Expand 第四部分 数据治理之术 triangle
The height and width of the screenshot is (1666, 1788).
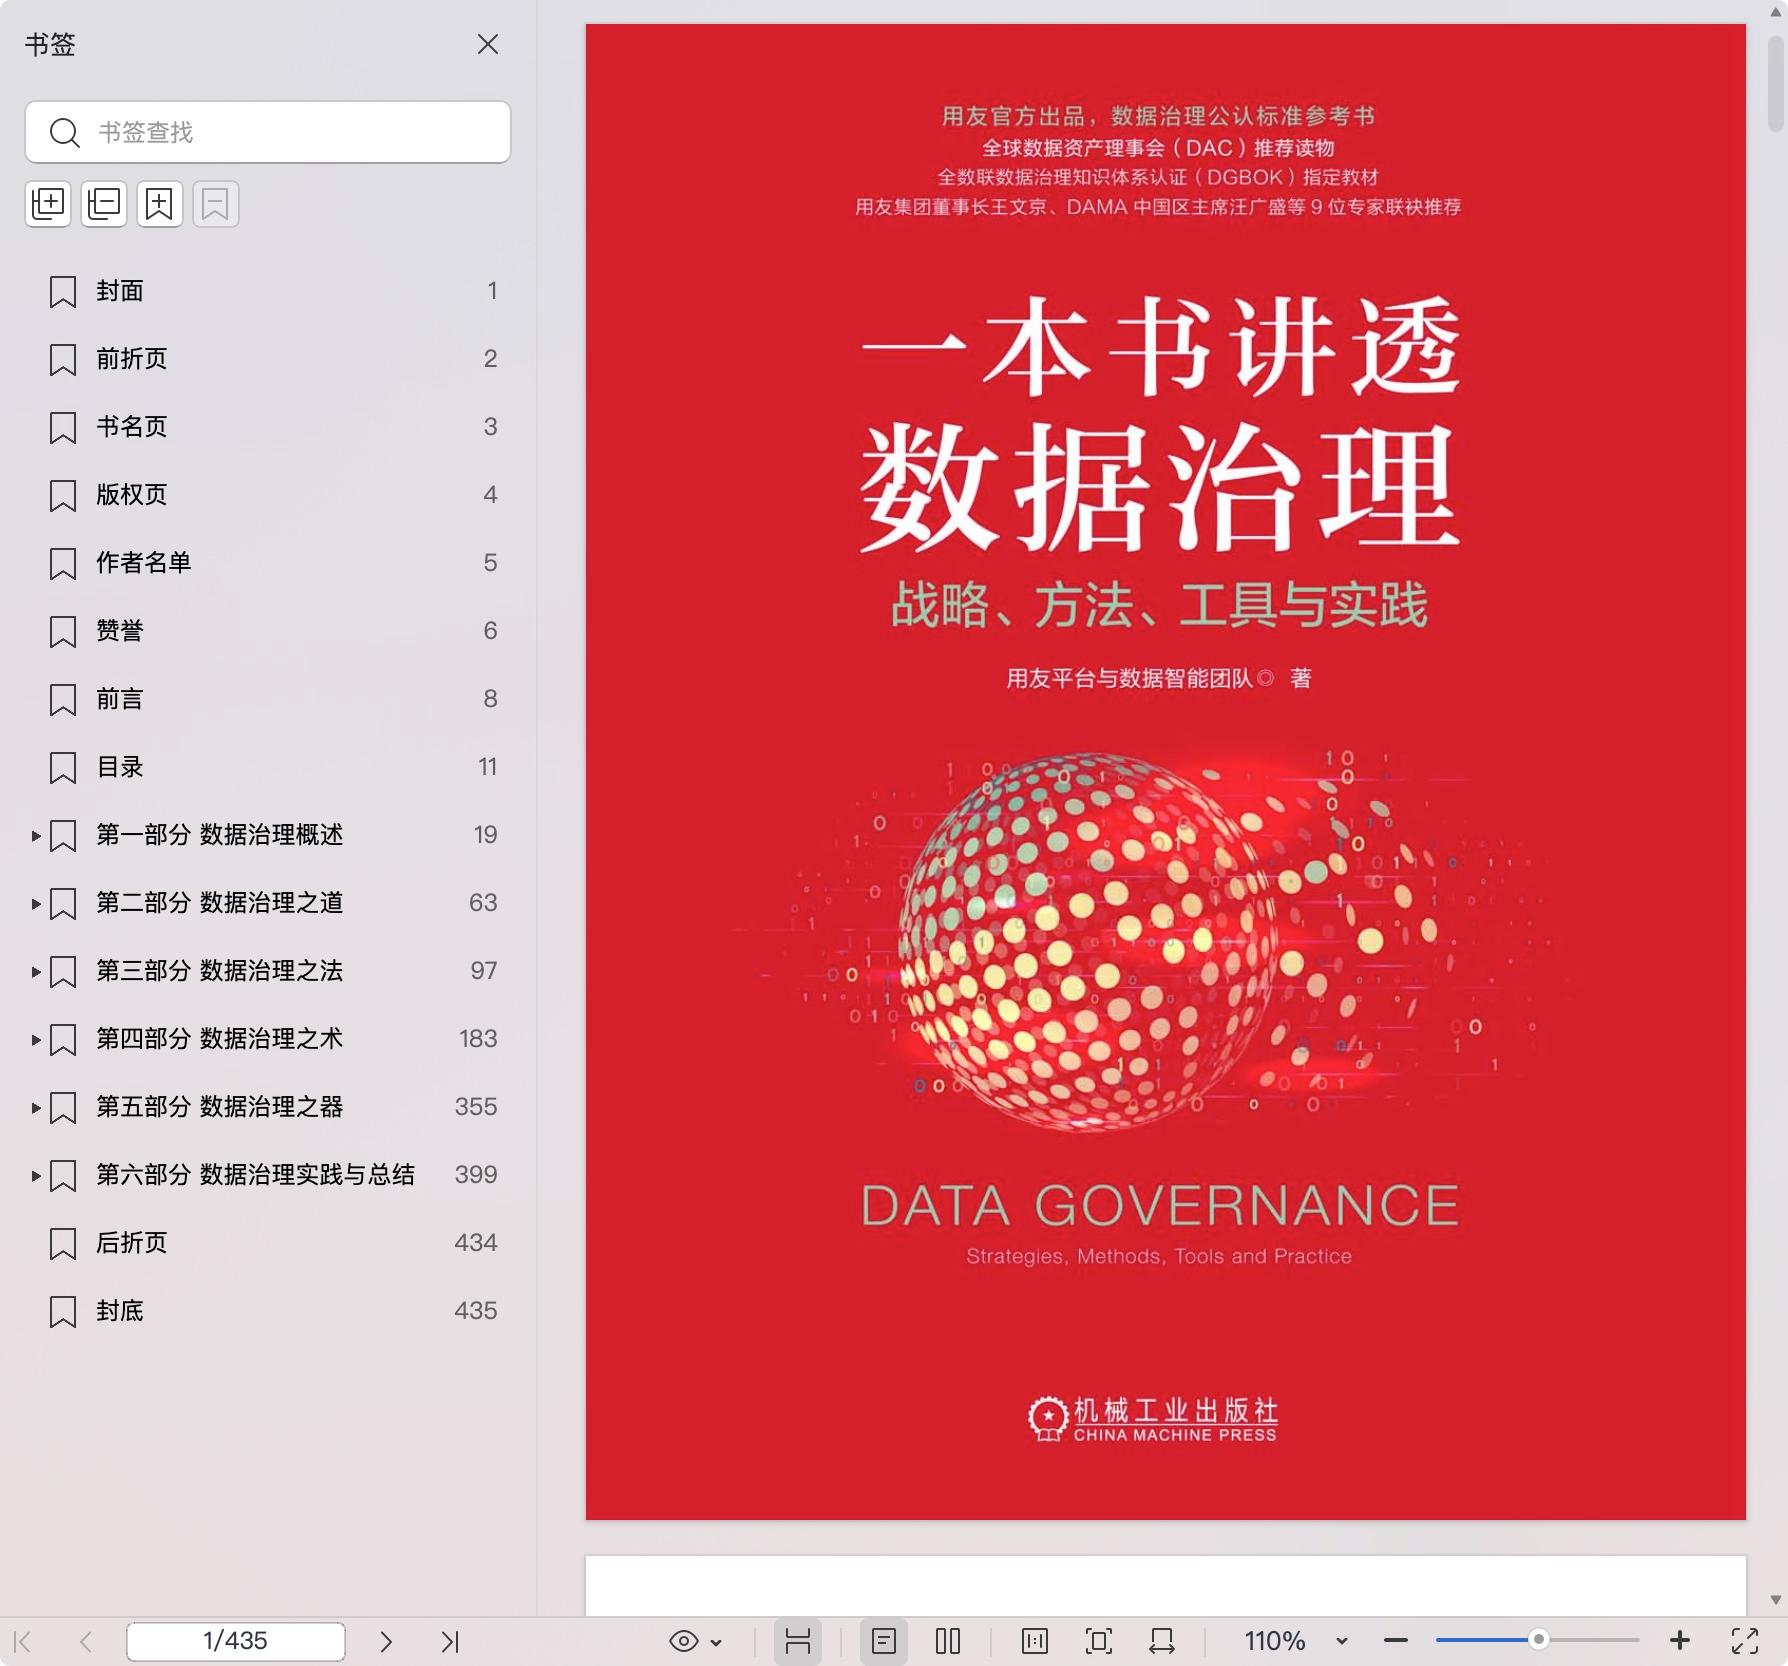35,1040
